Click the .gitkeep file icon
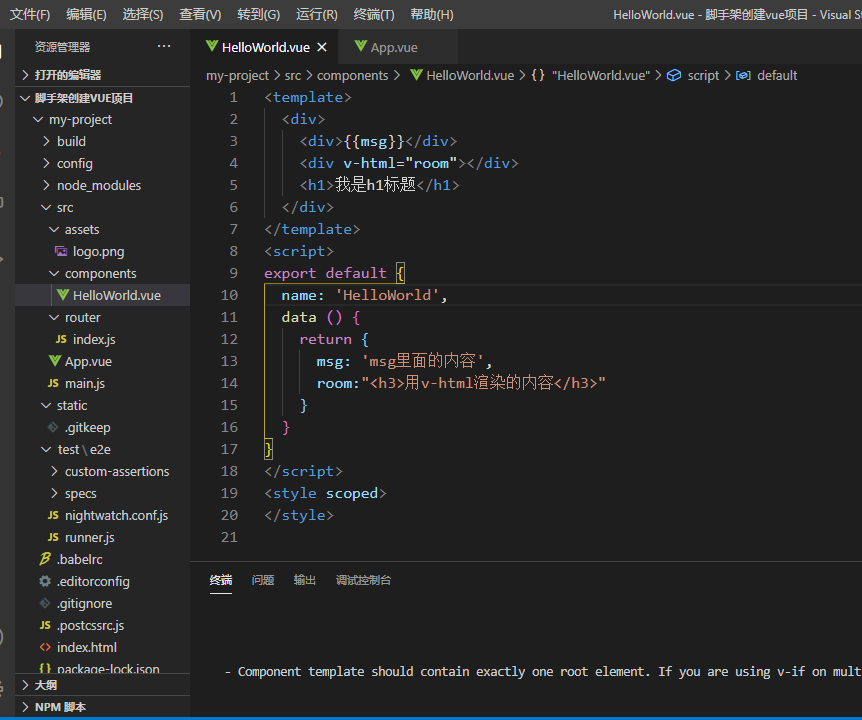 (53, 427)
